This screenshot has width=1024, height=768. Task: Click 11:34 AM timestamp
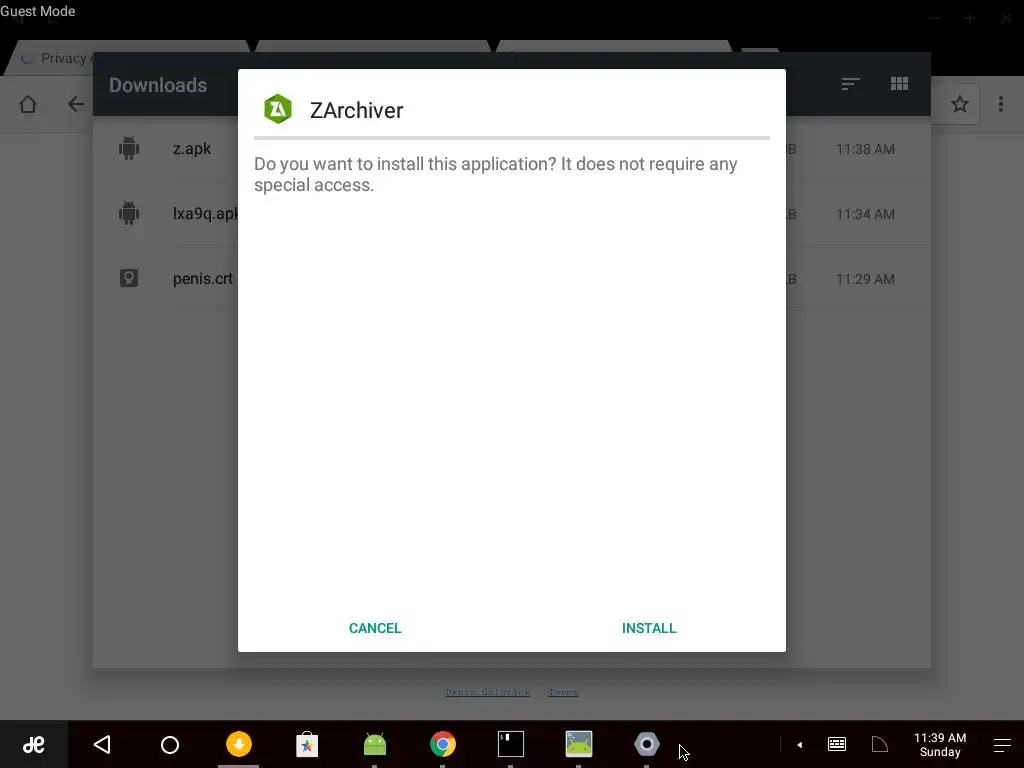(x=865, y=214)
